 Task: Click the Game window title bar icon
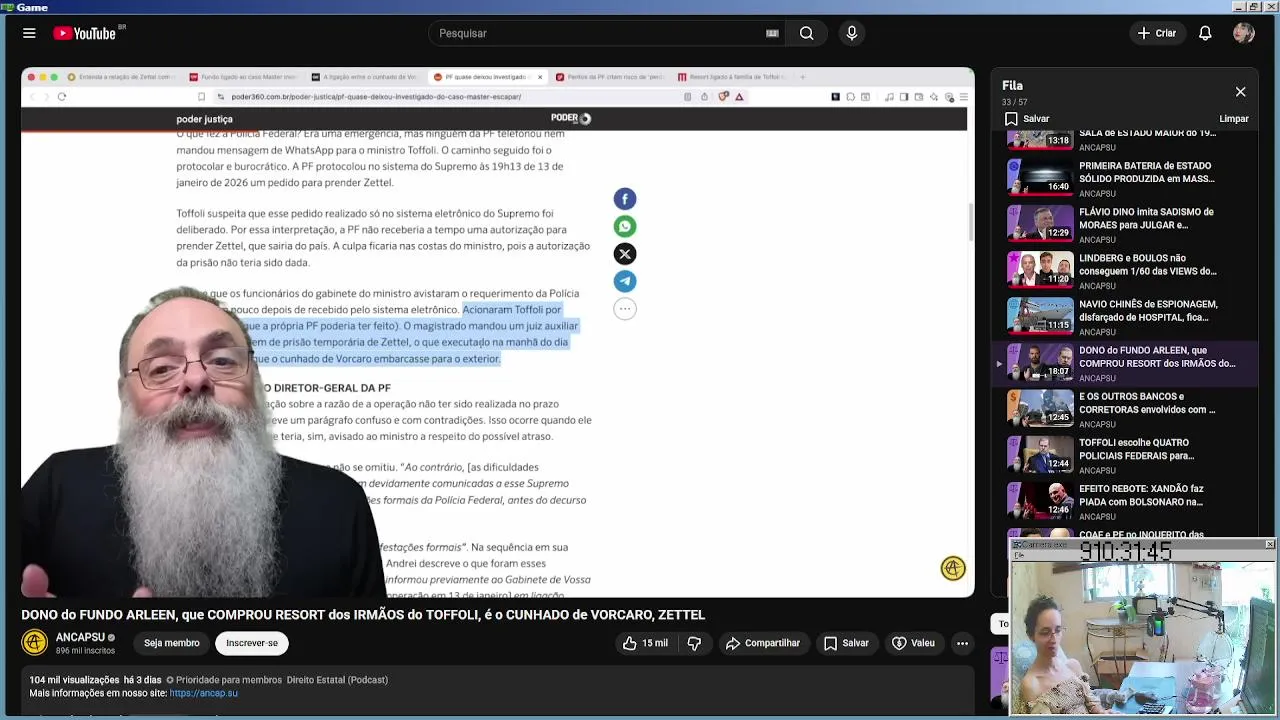[8, 7]
